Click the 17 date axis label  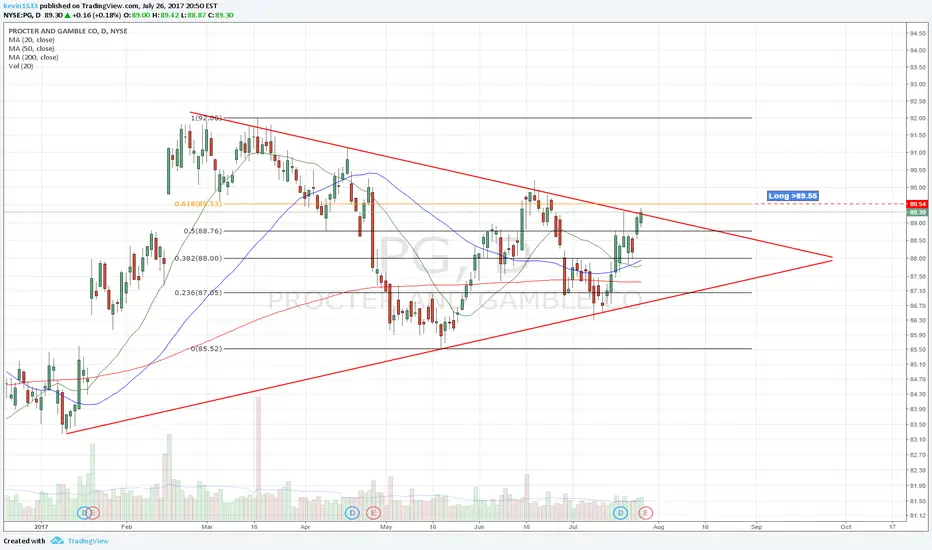point(892,527)
